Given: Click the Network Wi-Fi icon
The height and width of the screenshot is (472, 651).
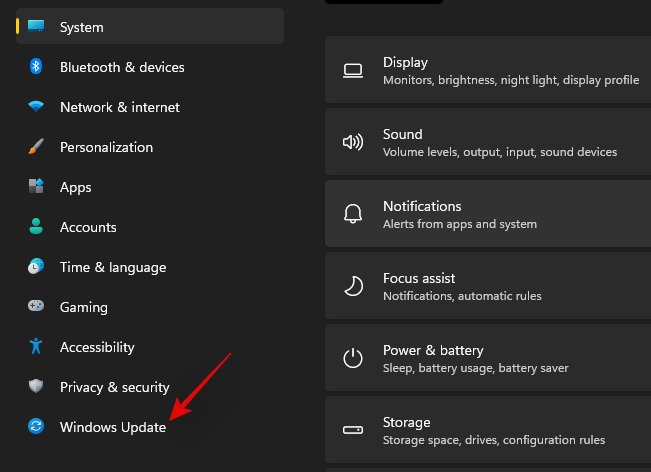Looking at the screenshot, I should [36, 107].
